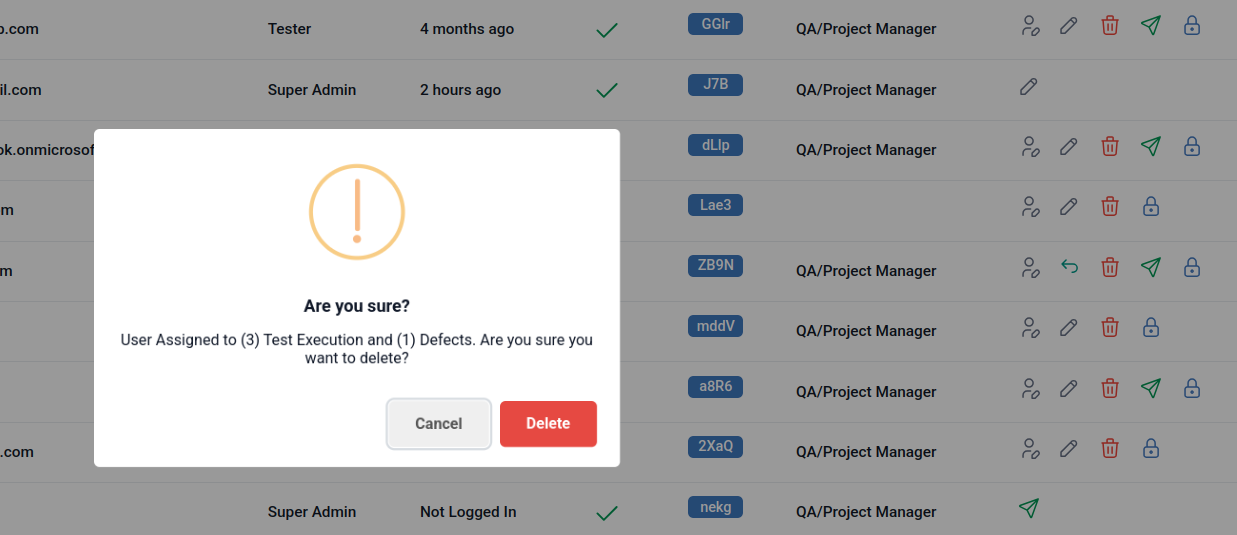Click the nekg code badge
Viewport: 1237px width, 535px height.
pos(715,507)
